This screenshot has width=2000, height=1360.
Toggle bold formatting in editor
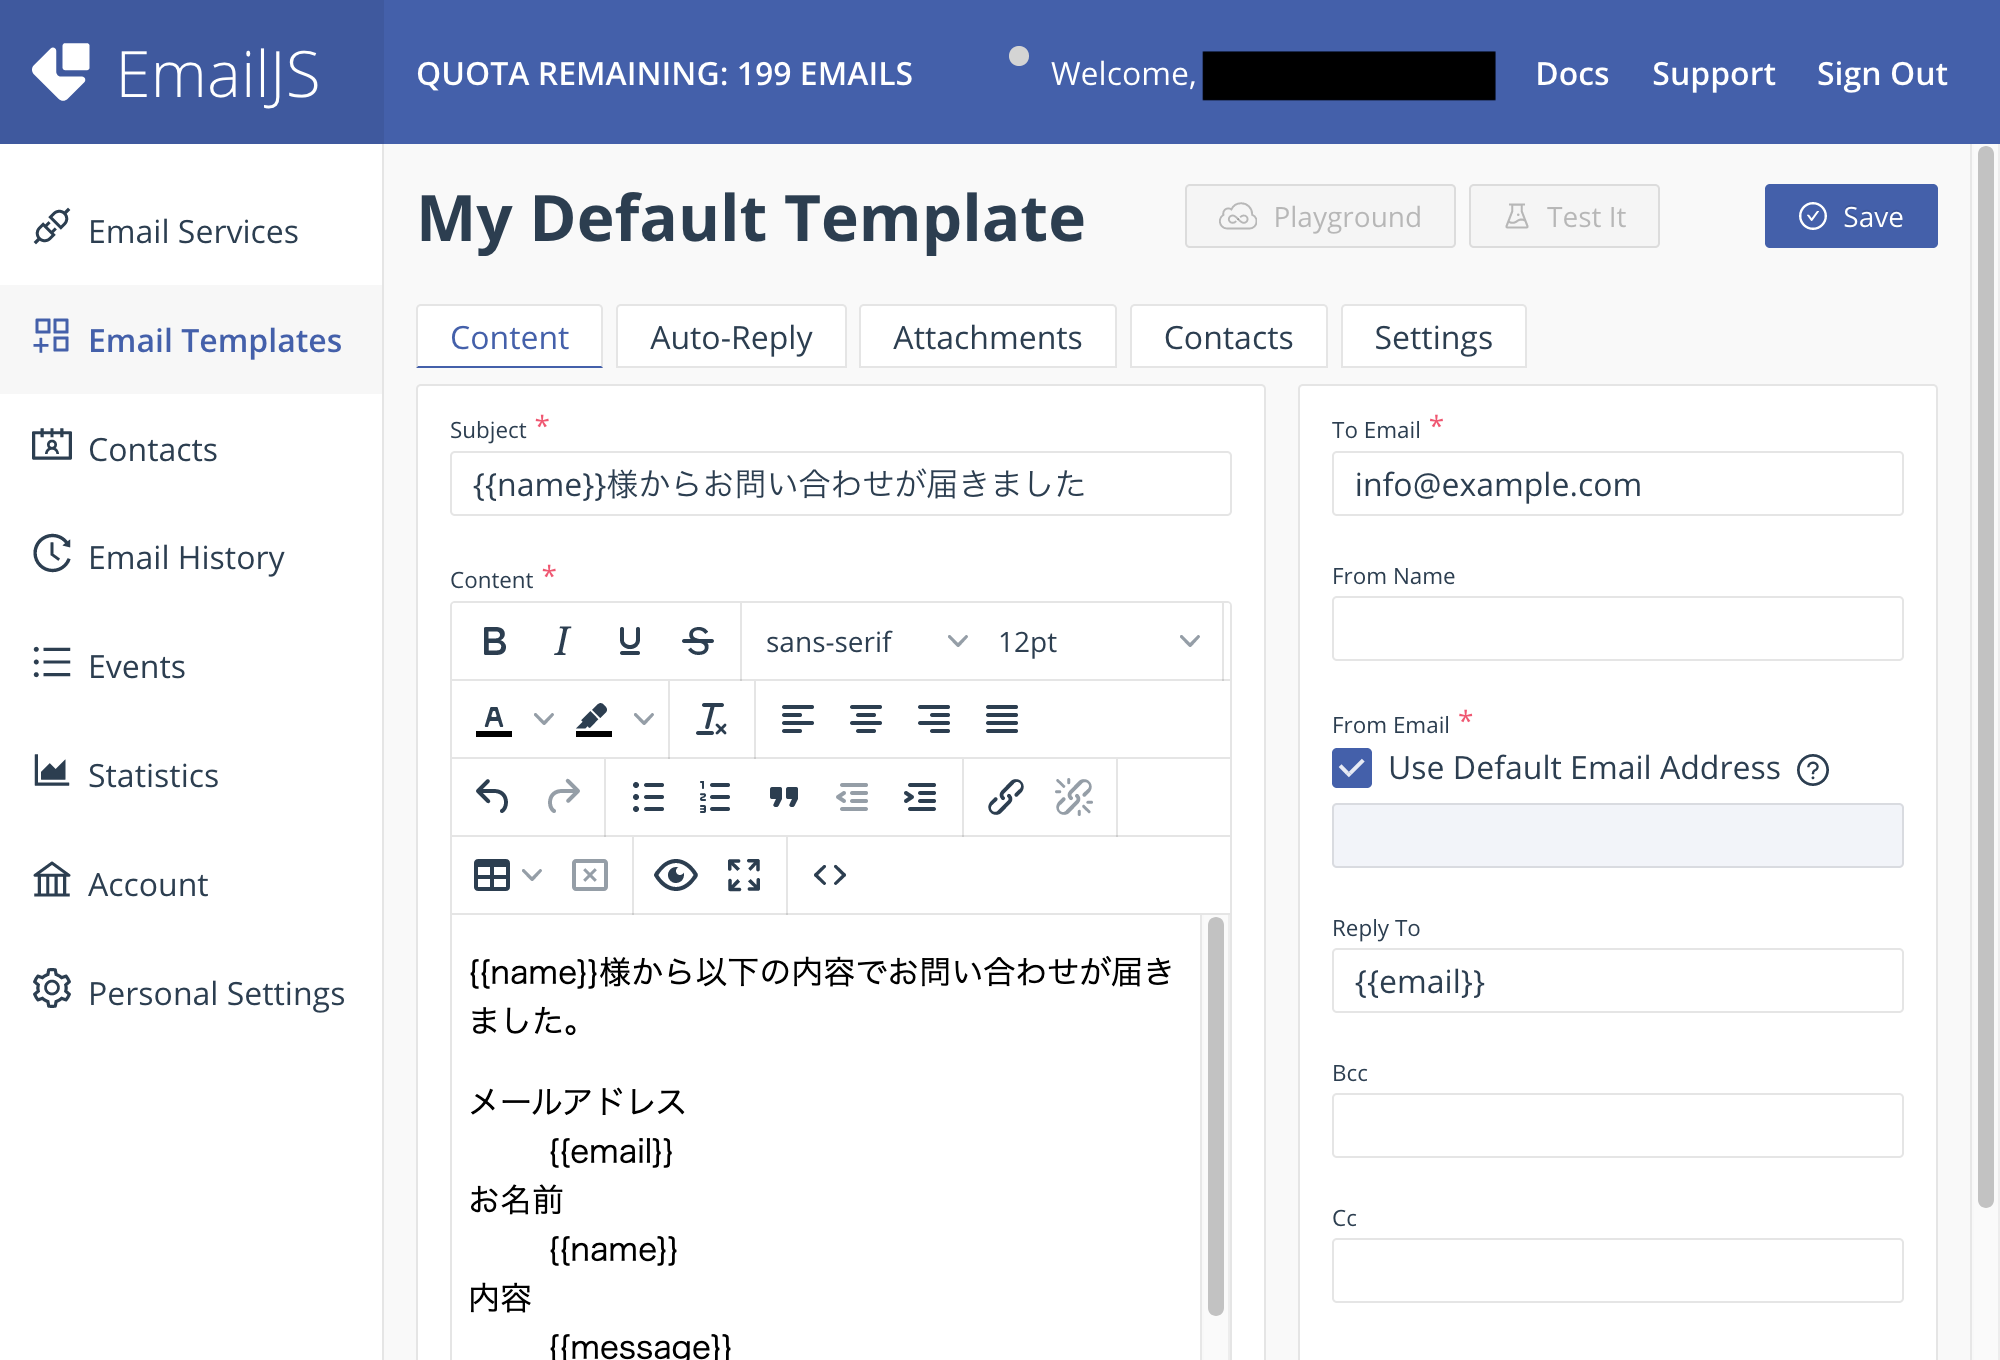pyautogui.click(x=494, y=641)
